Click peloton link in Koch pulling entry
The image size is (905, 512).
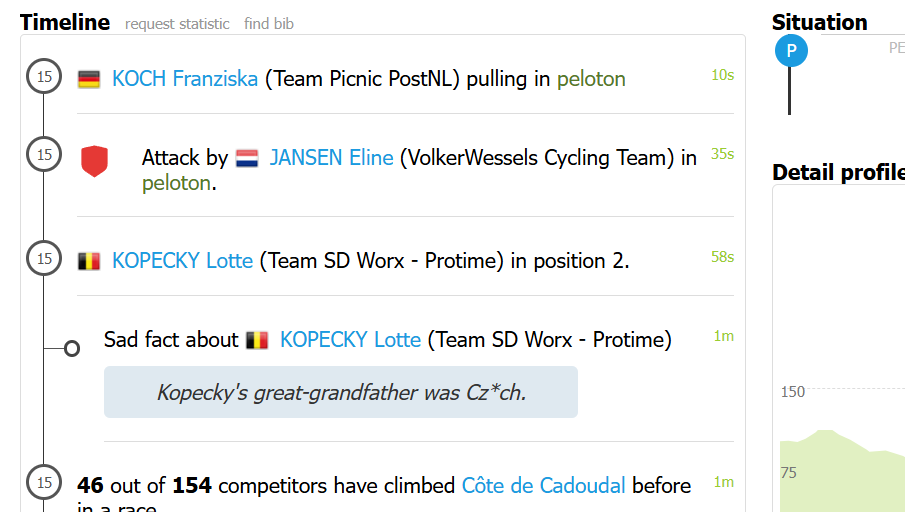[x=591, y=79]
